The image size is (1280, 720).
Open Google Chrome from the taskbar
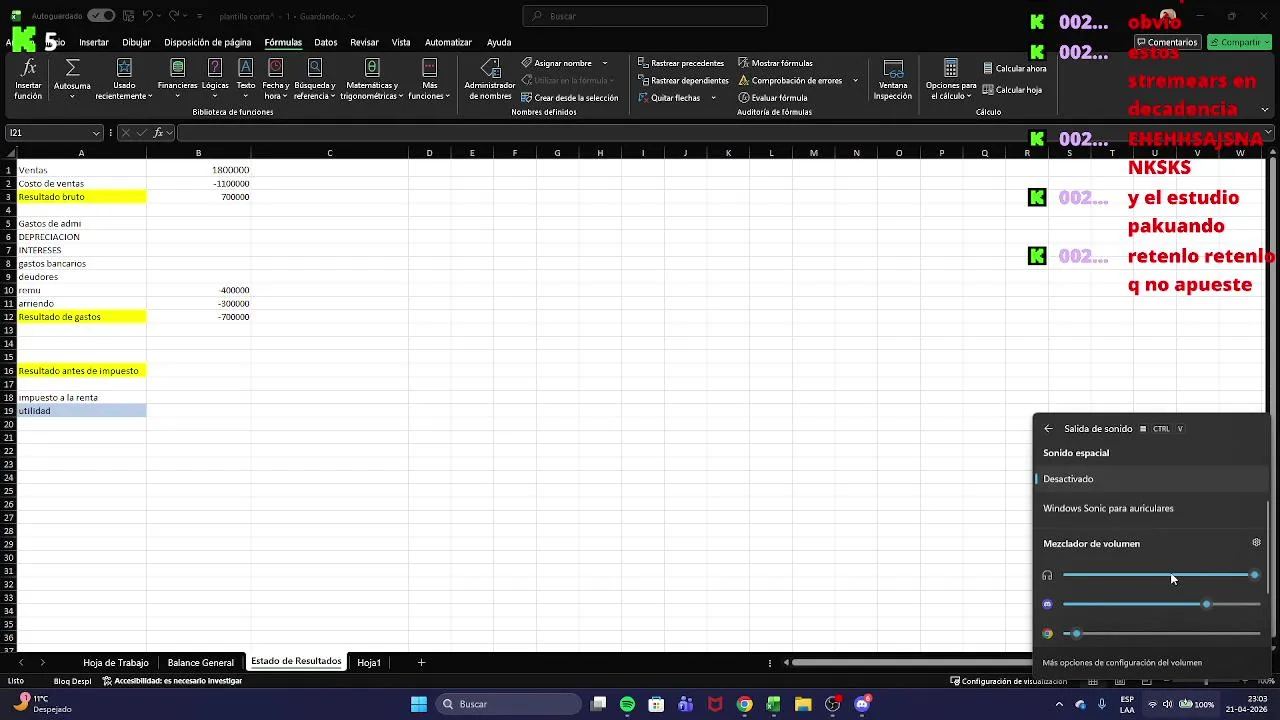(744, 704)
